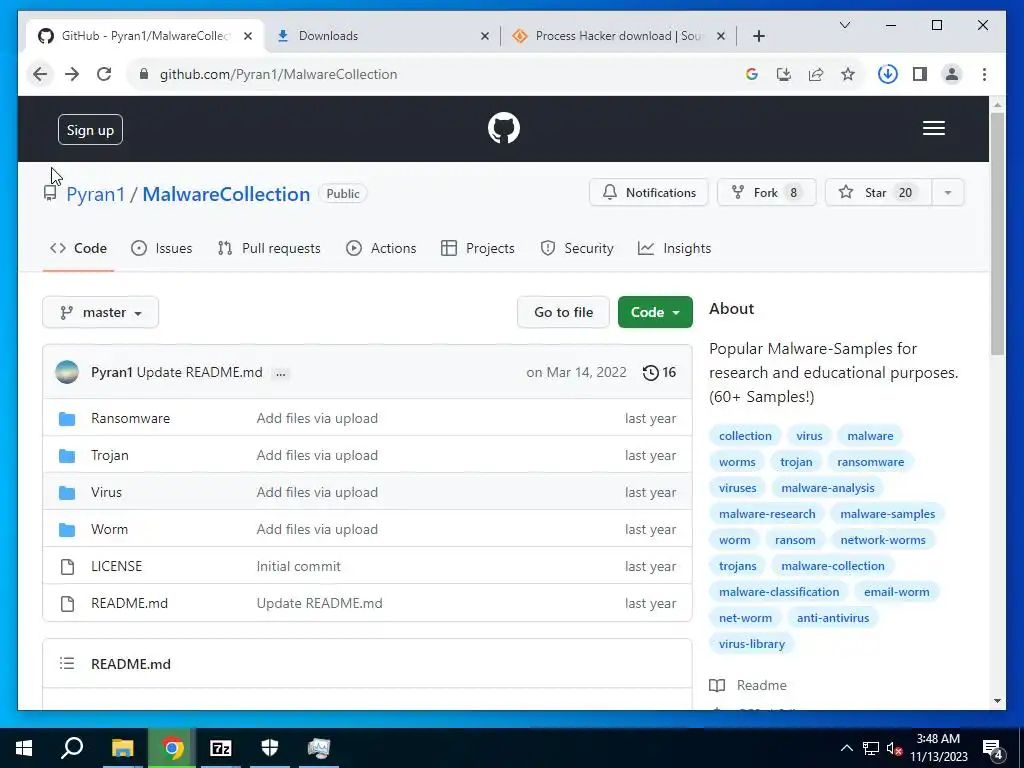The image size is (1024, 768).
Task: Click the malware-analysis topic tag
Action: tap(827, 488)
